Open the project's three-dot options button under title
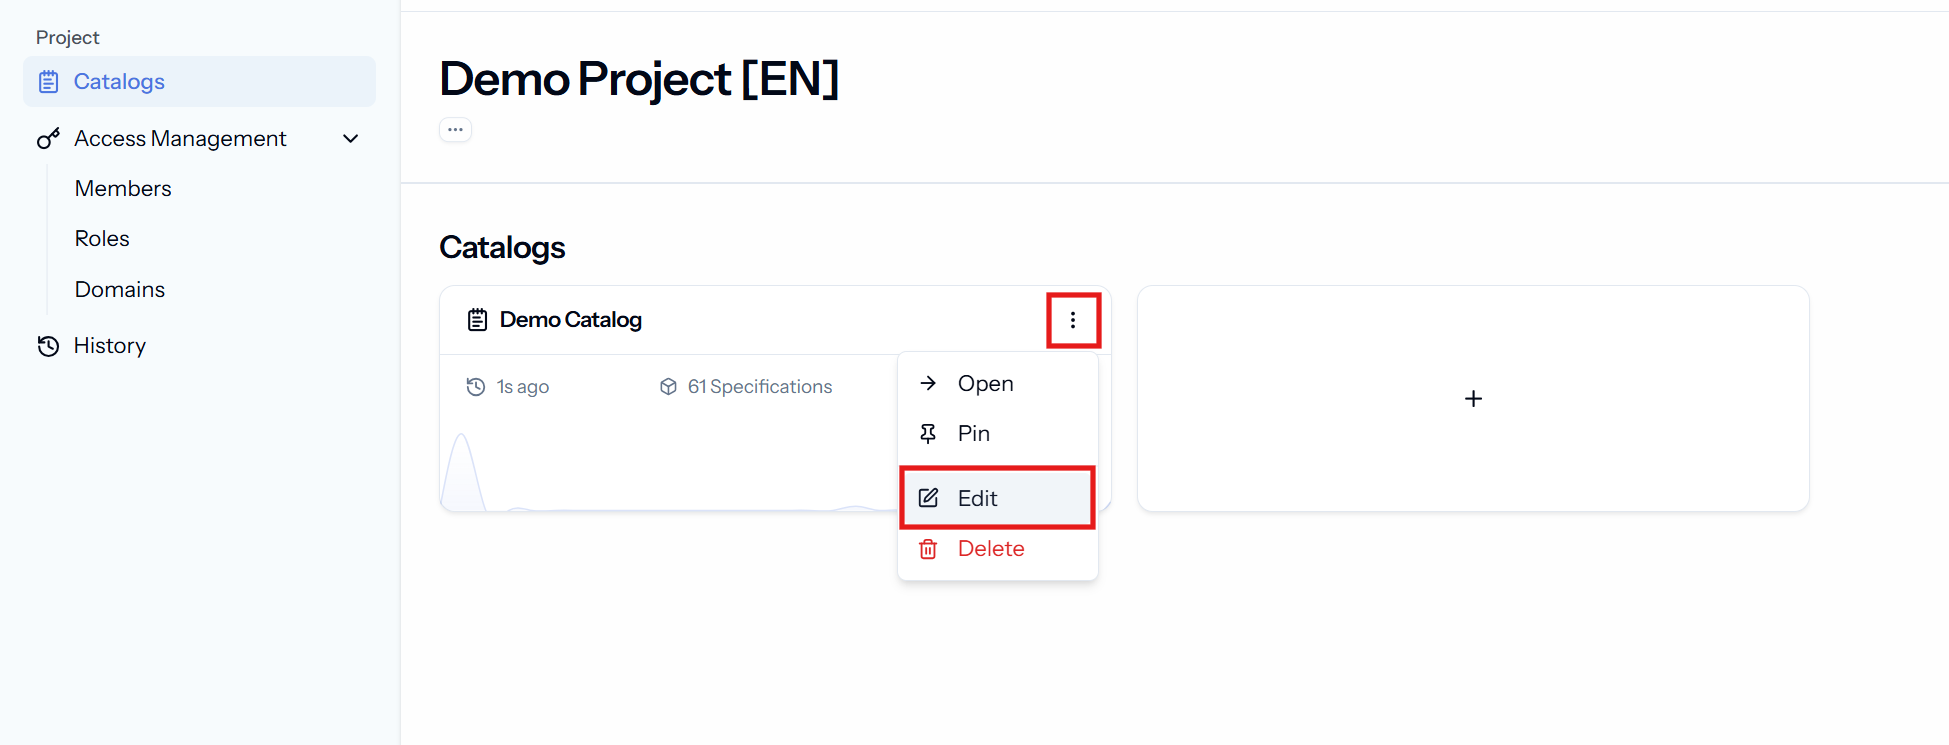This screenshot has width=1949, height=745. (x=455, y=130)
